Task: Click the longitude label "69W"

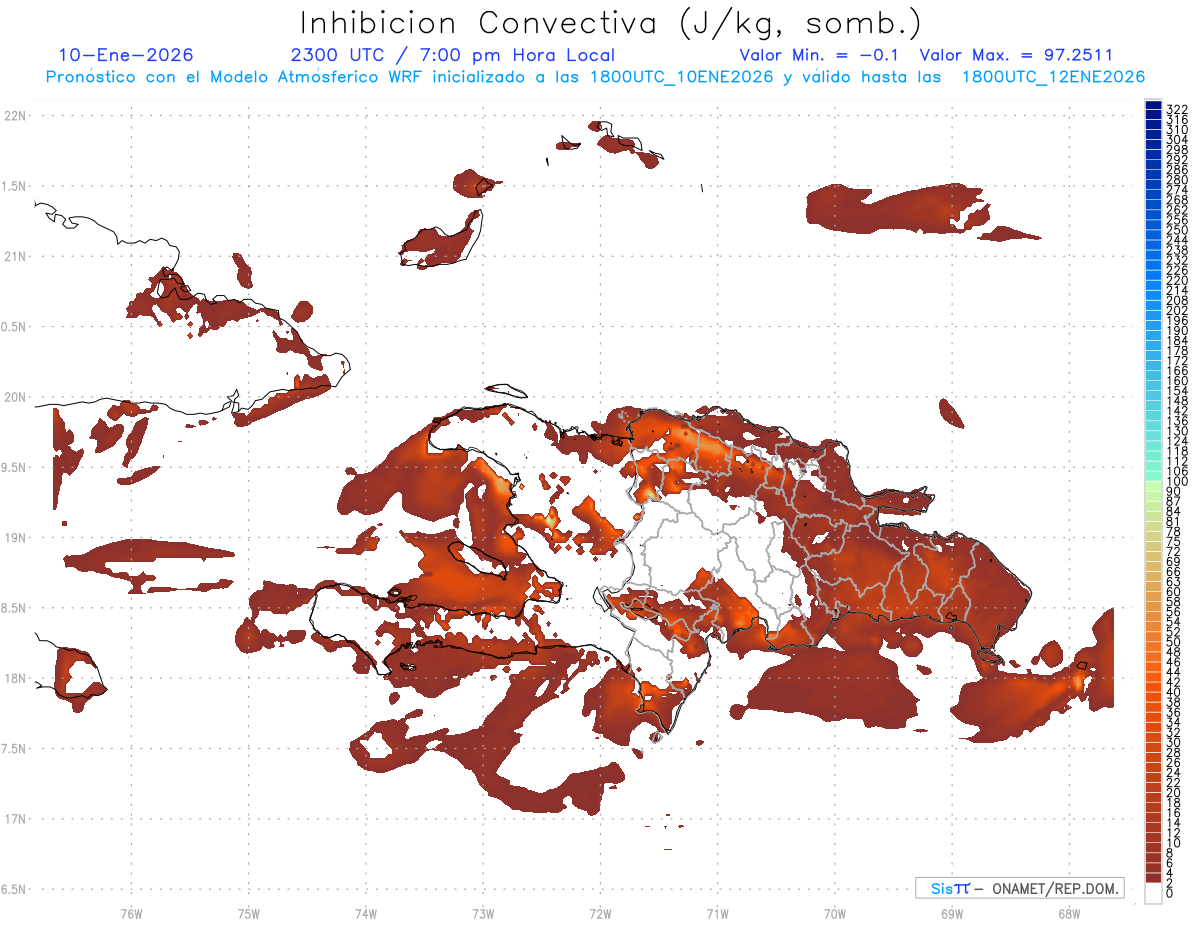Action: [951, 913]
